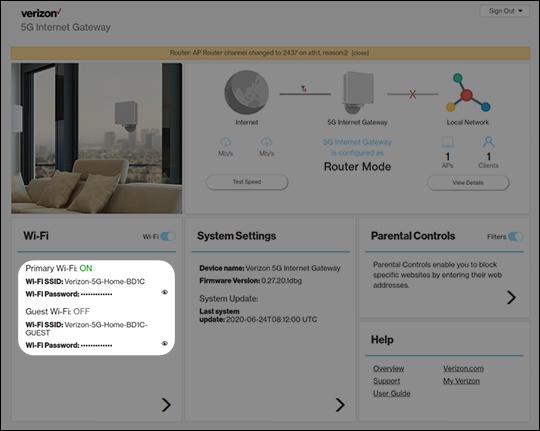
Task: Click the Test Speed button
Action: point(247,182)
